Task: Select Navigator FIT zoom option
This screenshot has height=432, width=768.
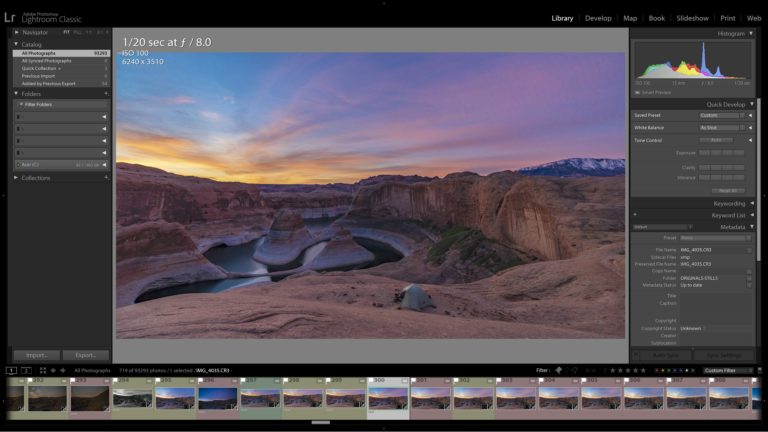Action: point(66,32)
